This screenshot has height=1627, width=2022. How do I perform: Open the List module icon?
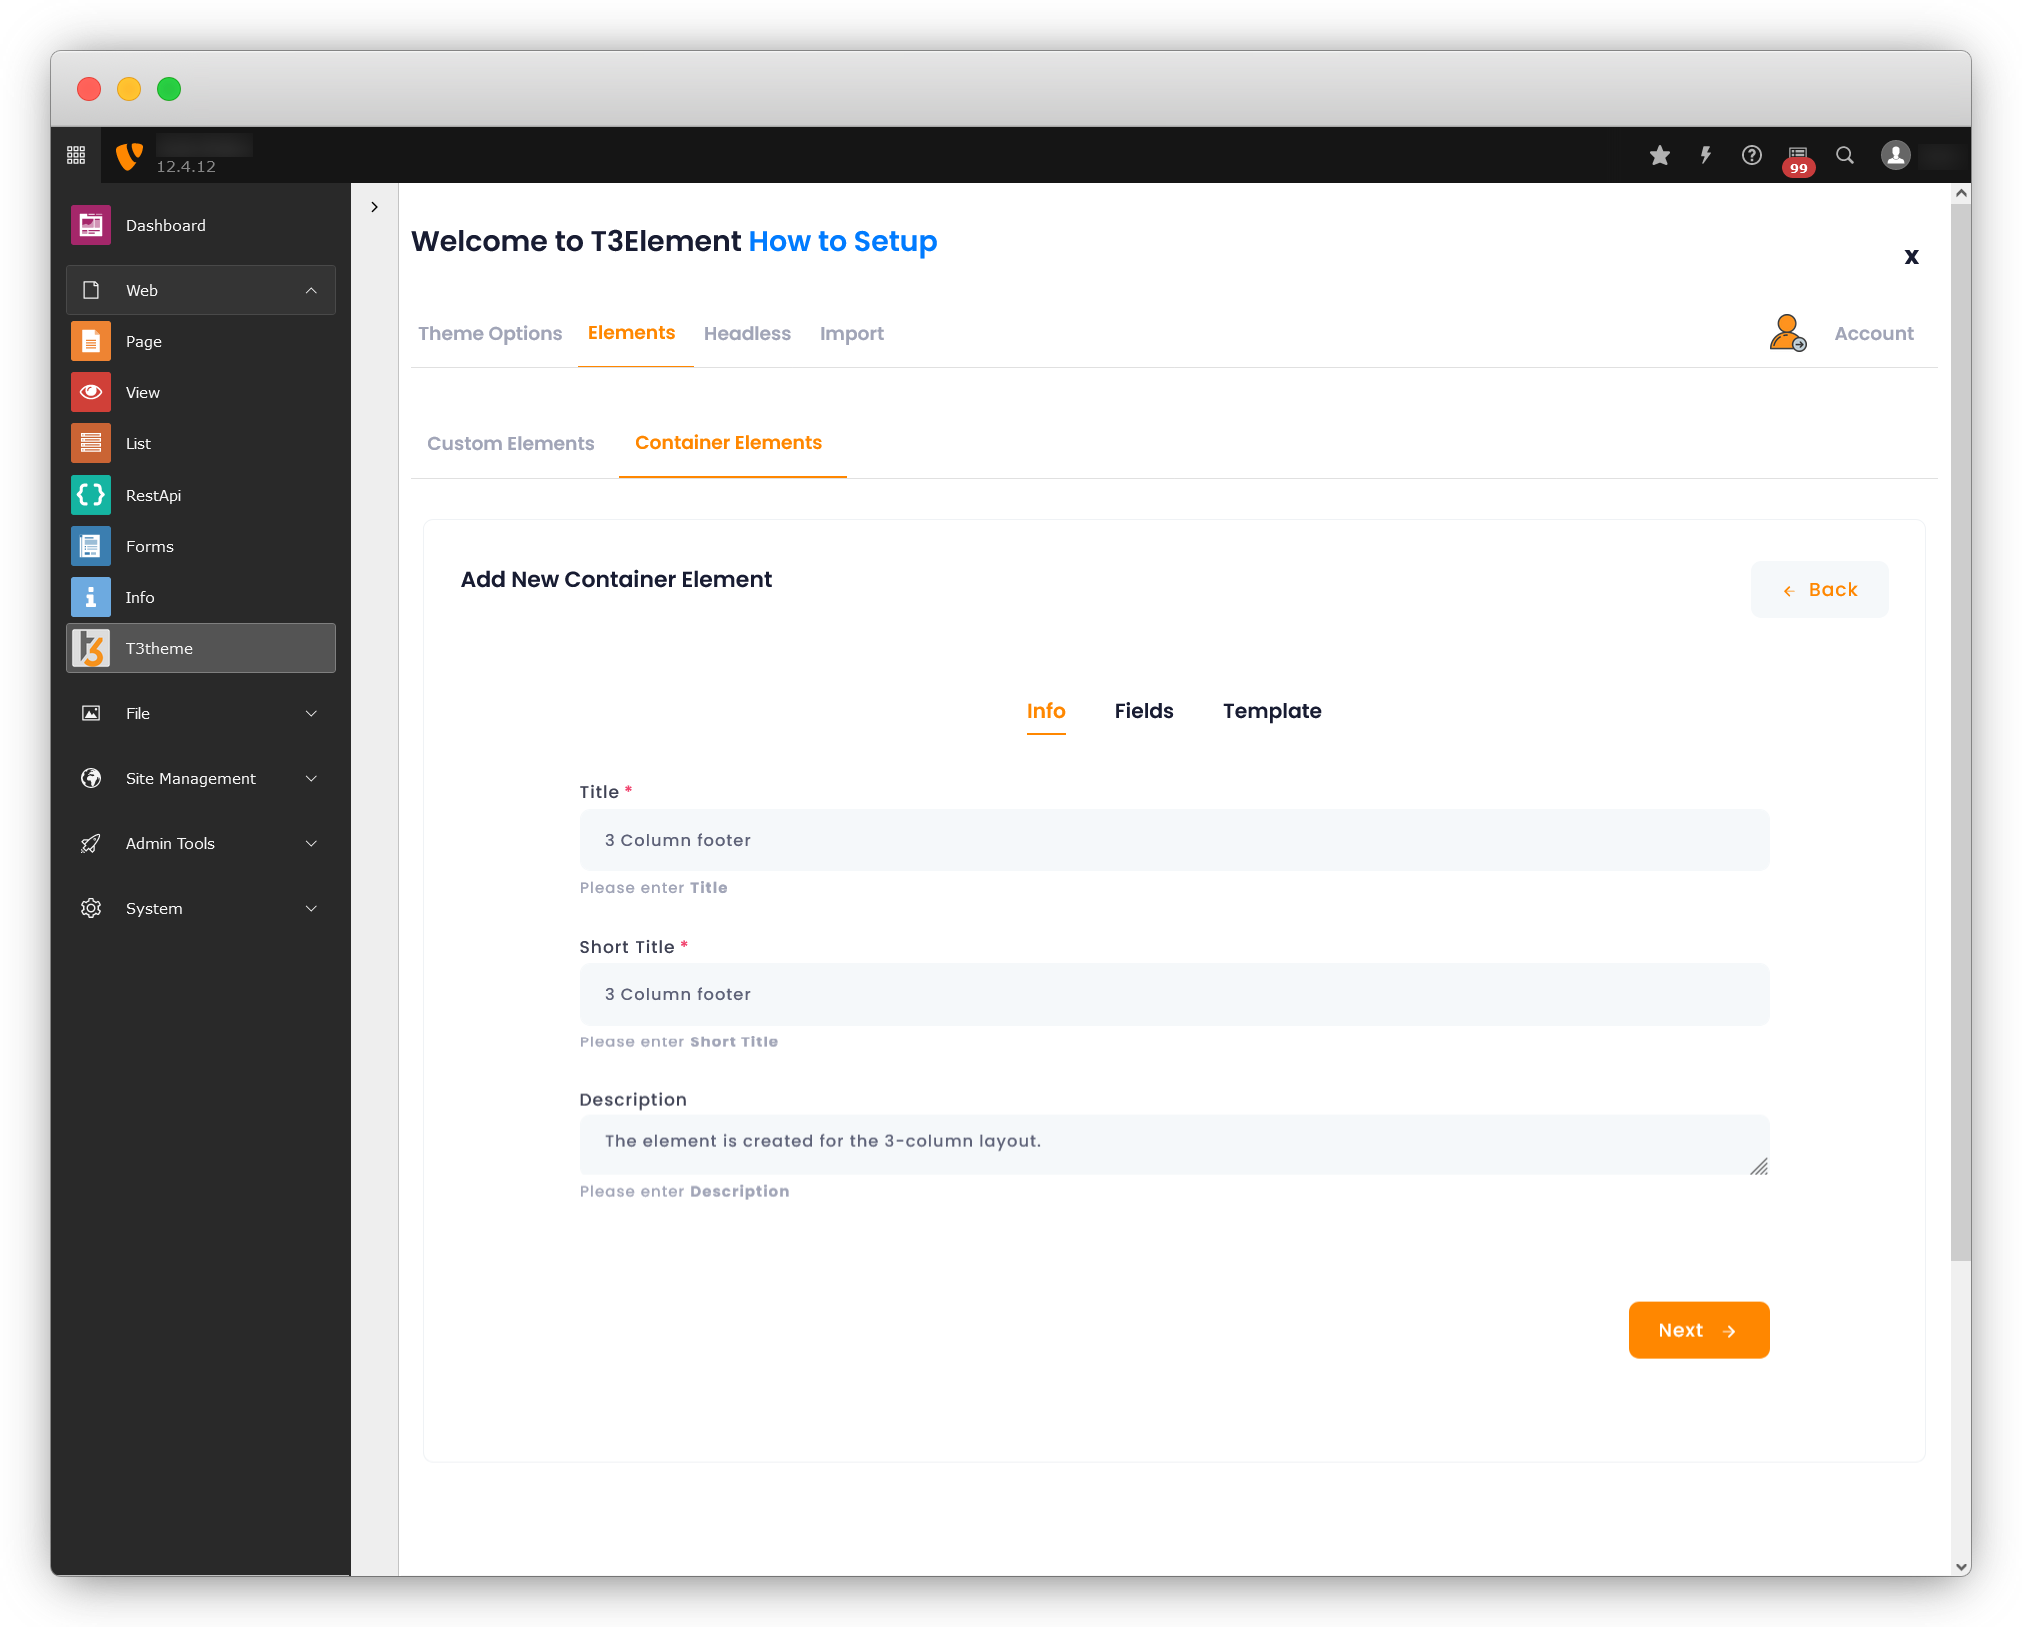coord(91,443)
